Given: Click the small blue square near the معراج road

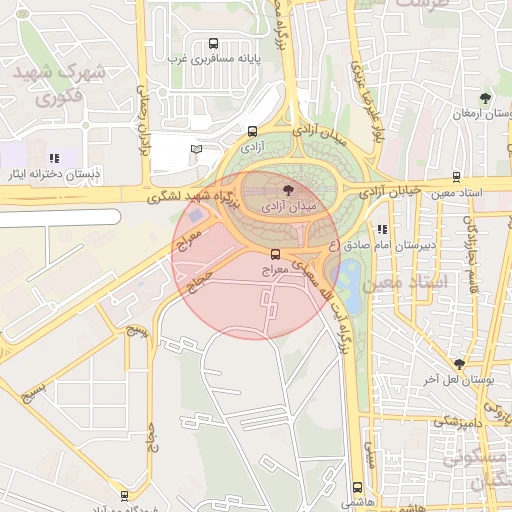Looking at the screenshot, I should 196,215.
